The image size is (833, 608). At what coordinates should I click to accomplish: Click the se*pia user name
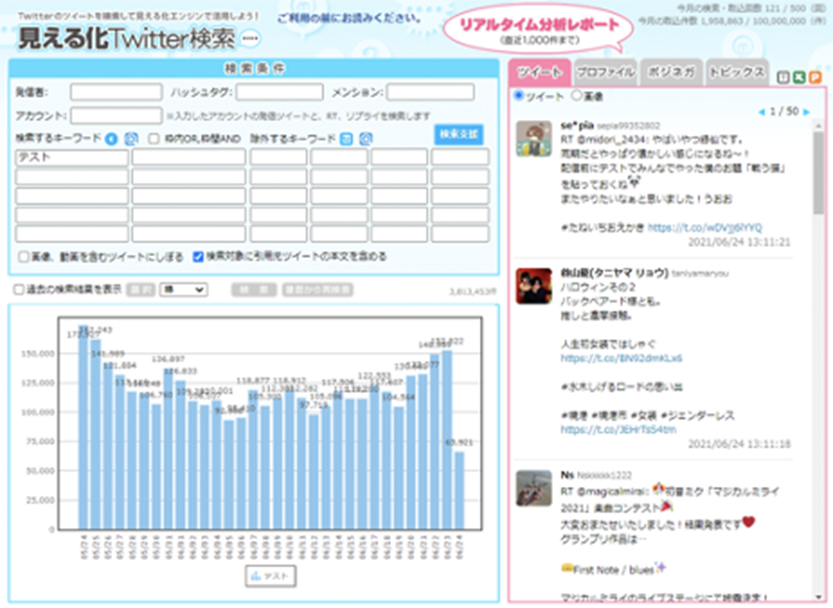click(577, 125)
